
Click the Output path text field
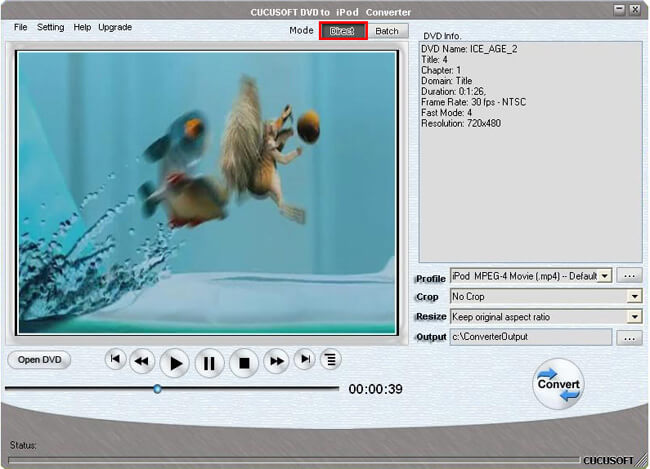(530, 338)
